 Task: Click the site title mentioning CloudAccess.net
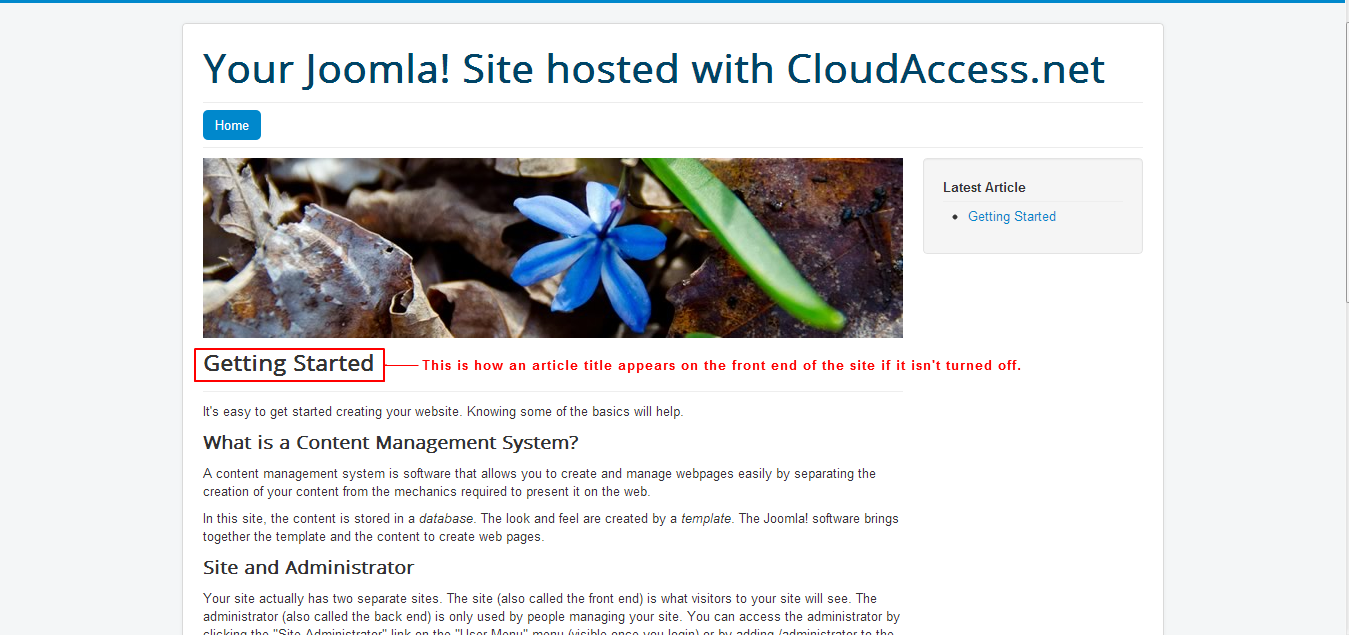(654, 69)
